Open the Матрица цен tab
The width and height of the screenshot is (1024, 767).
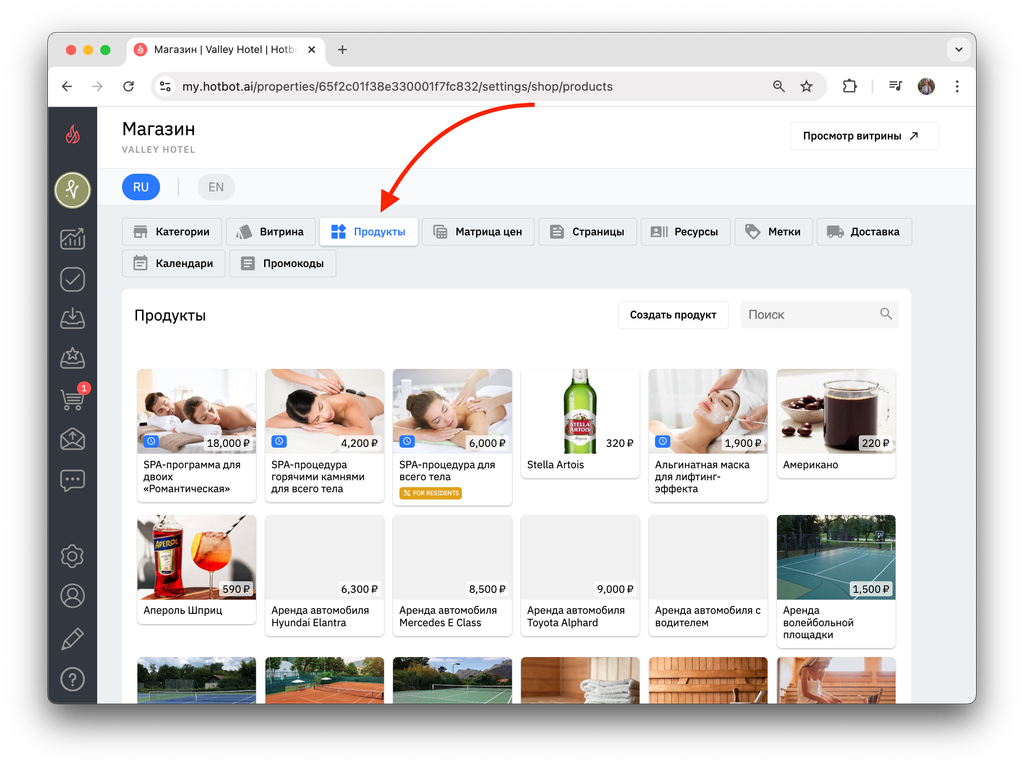pos(478,232)
